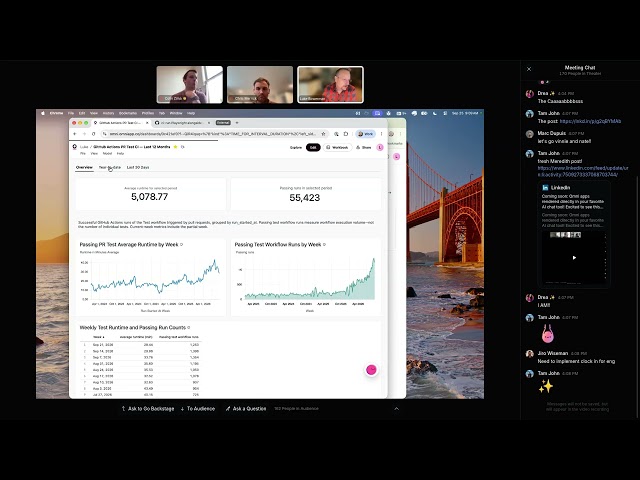
Task: Click the pink bunny sticker in chat
Action: coord(547,334)
